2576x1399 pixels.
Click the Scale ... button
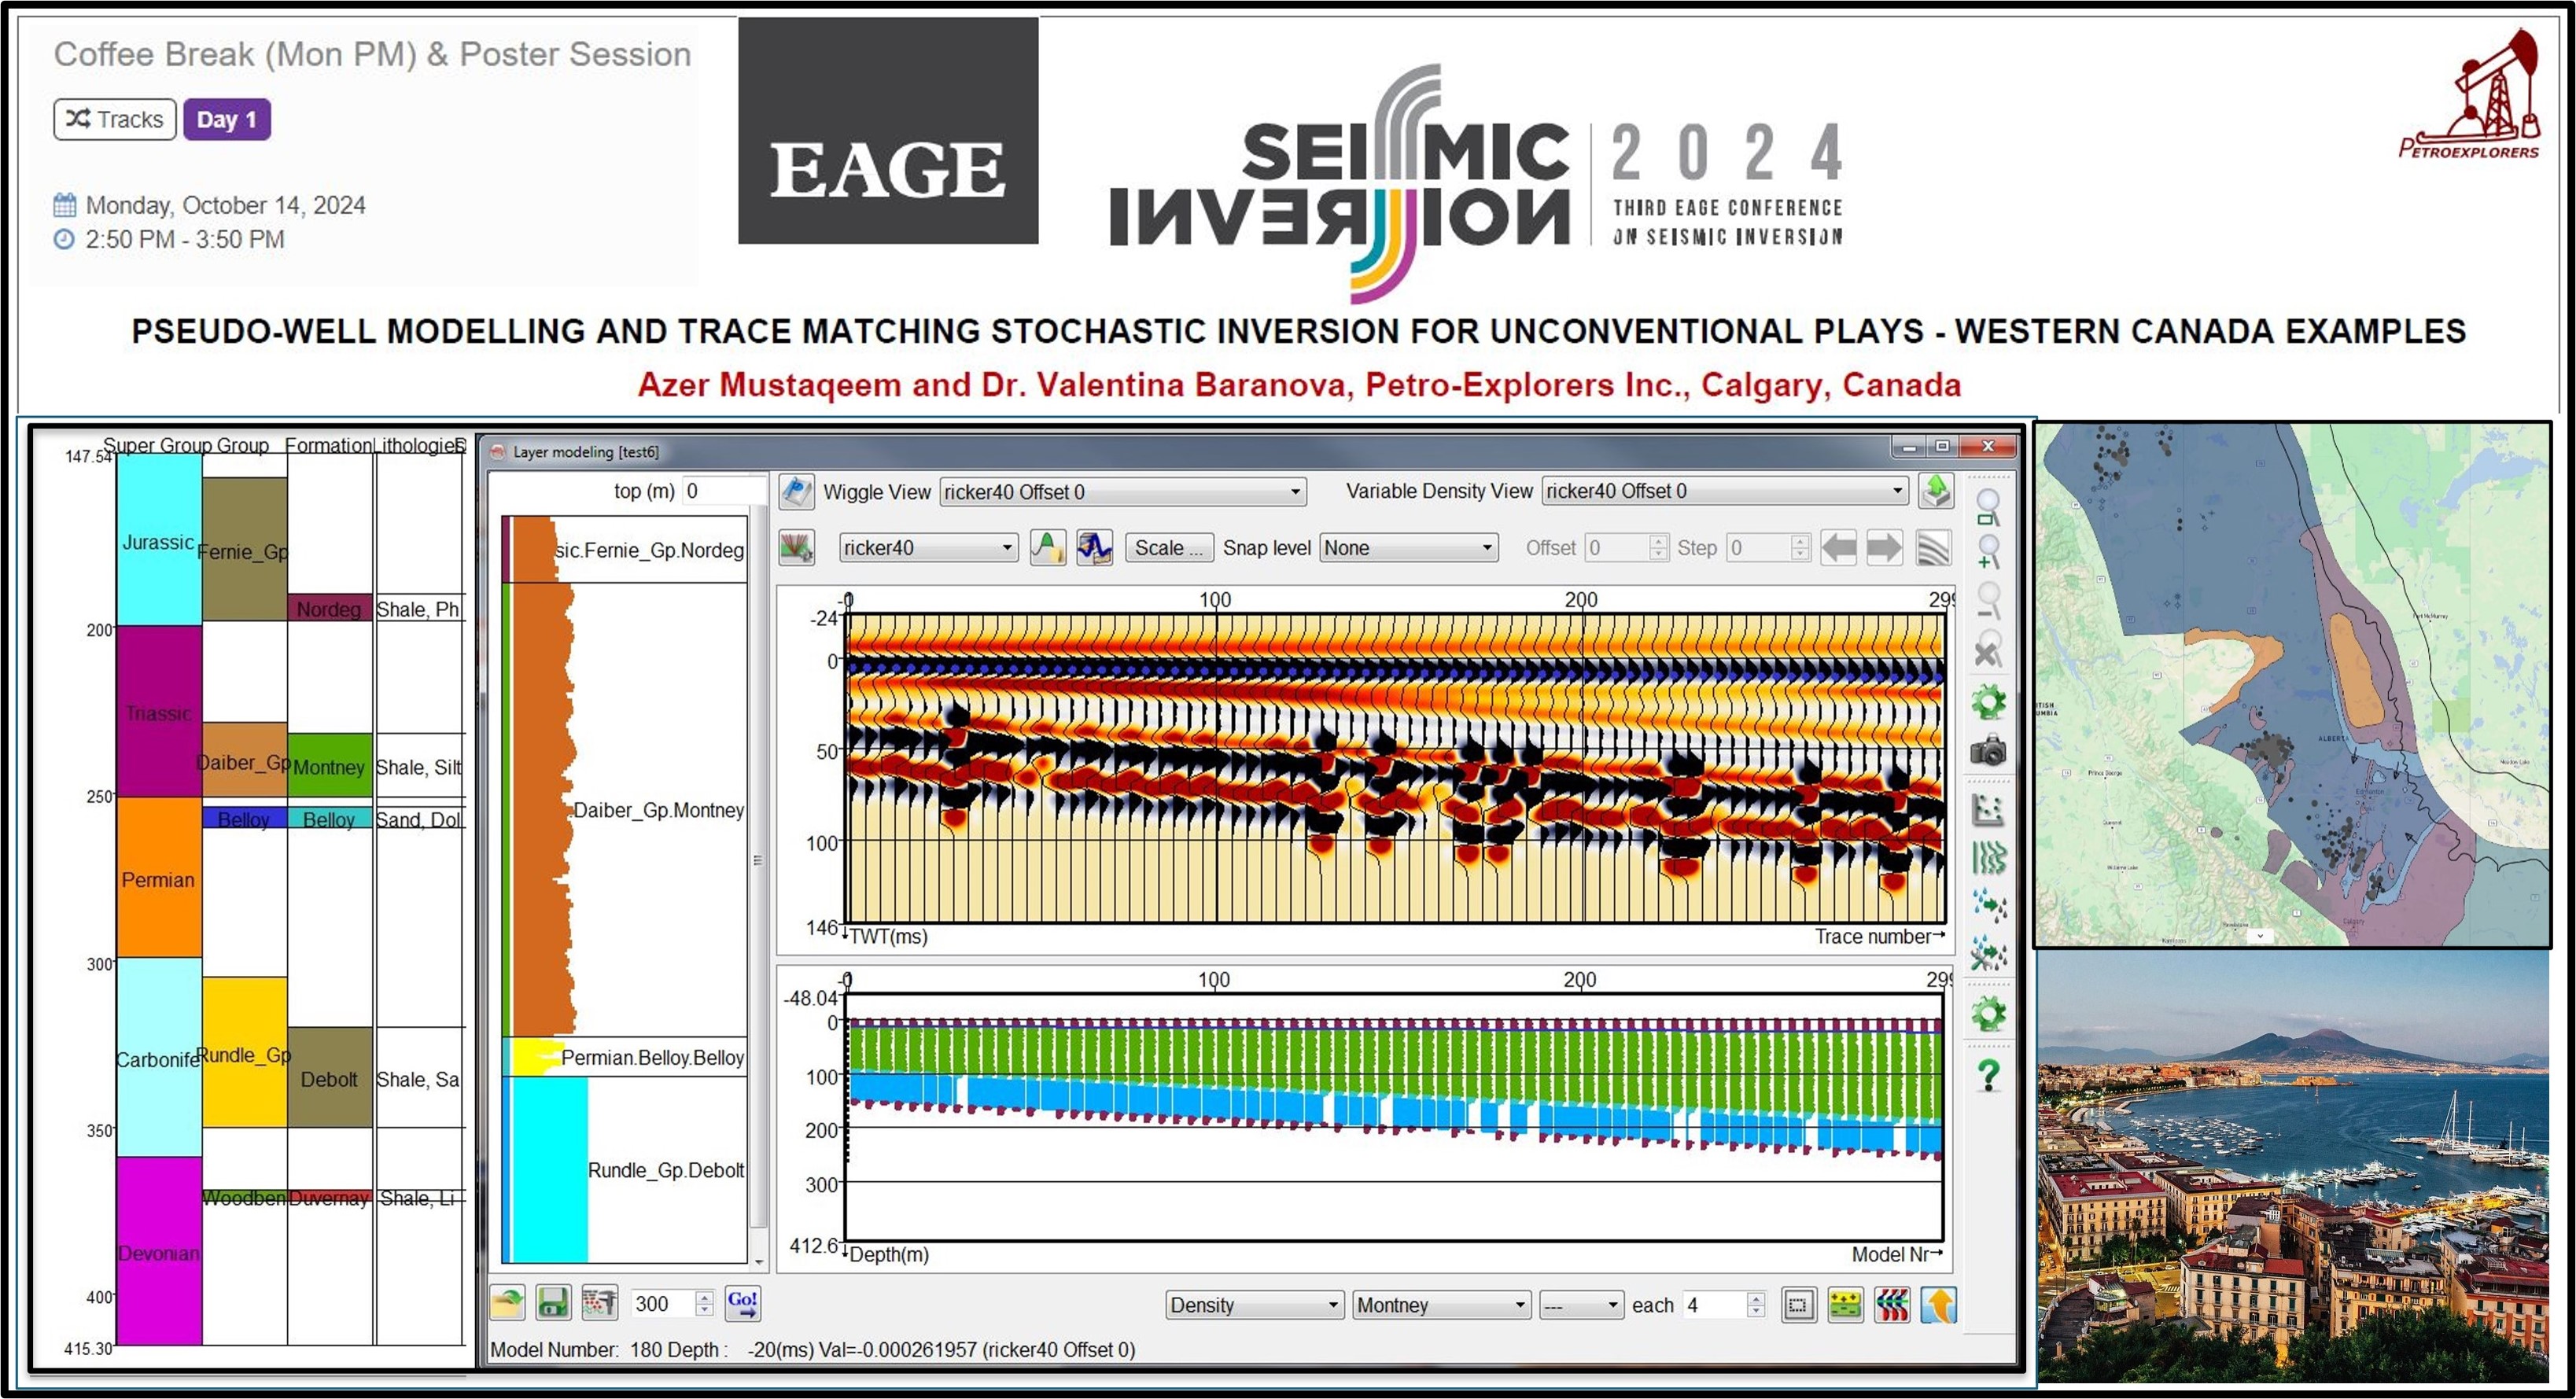(1168, 548)
